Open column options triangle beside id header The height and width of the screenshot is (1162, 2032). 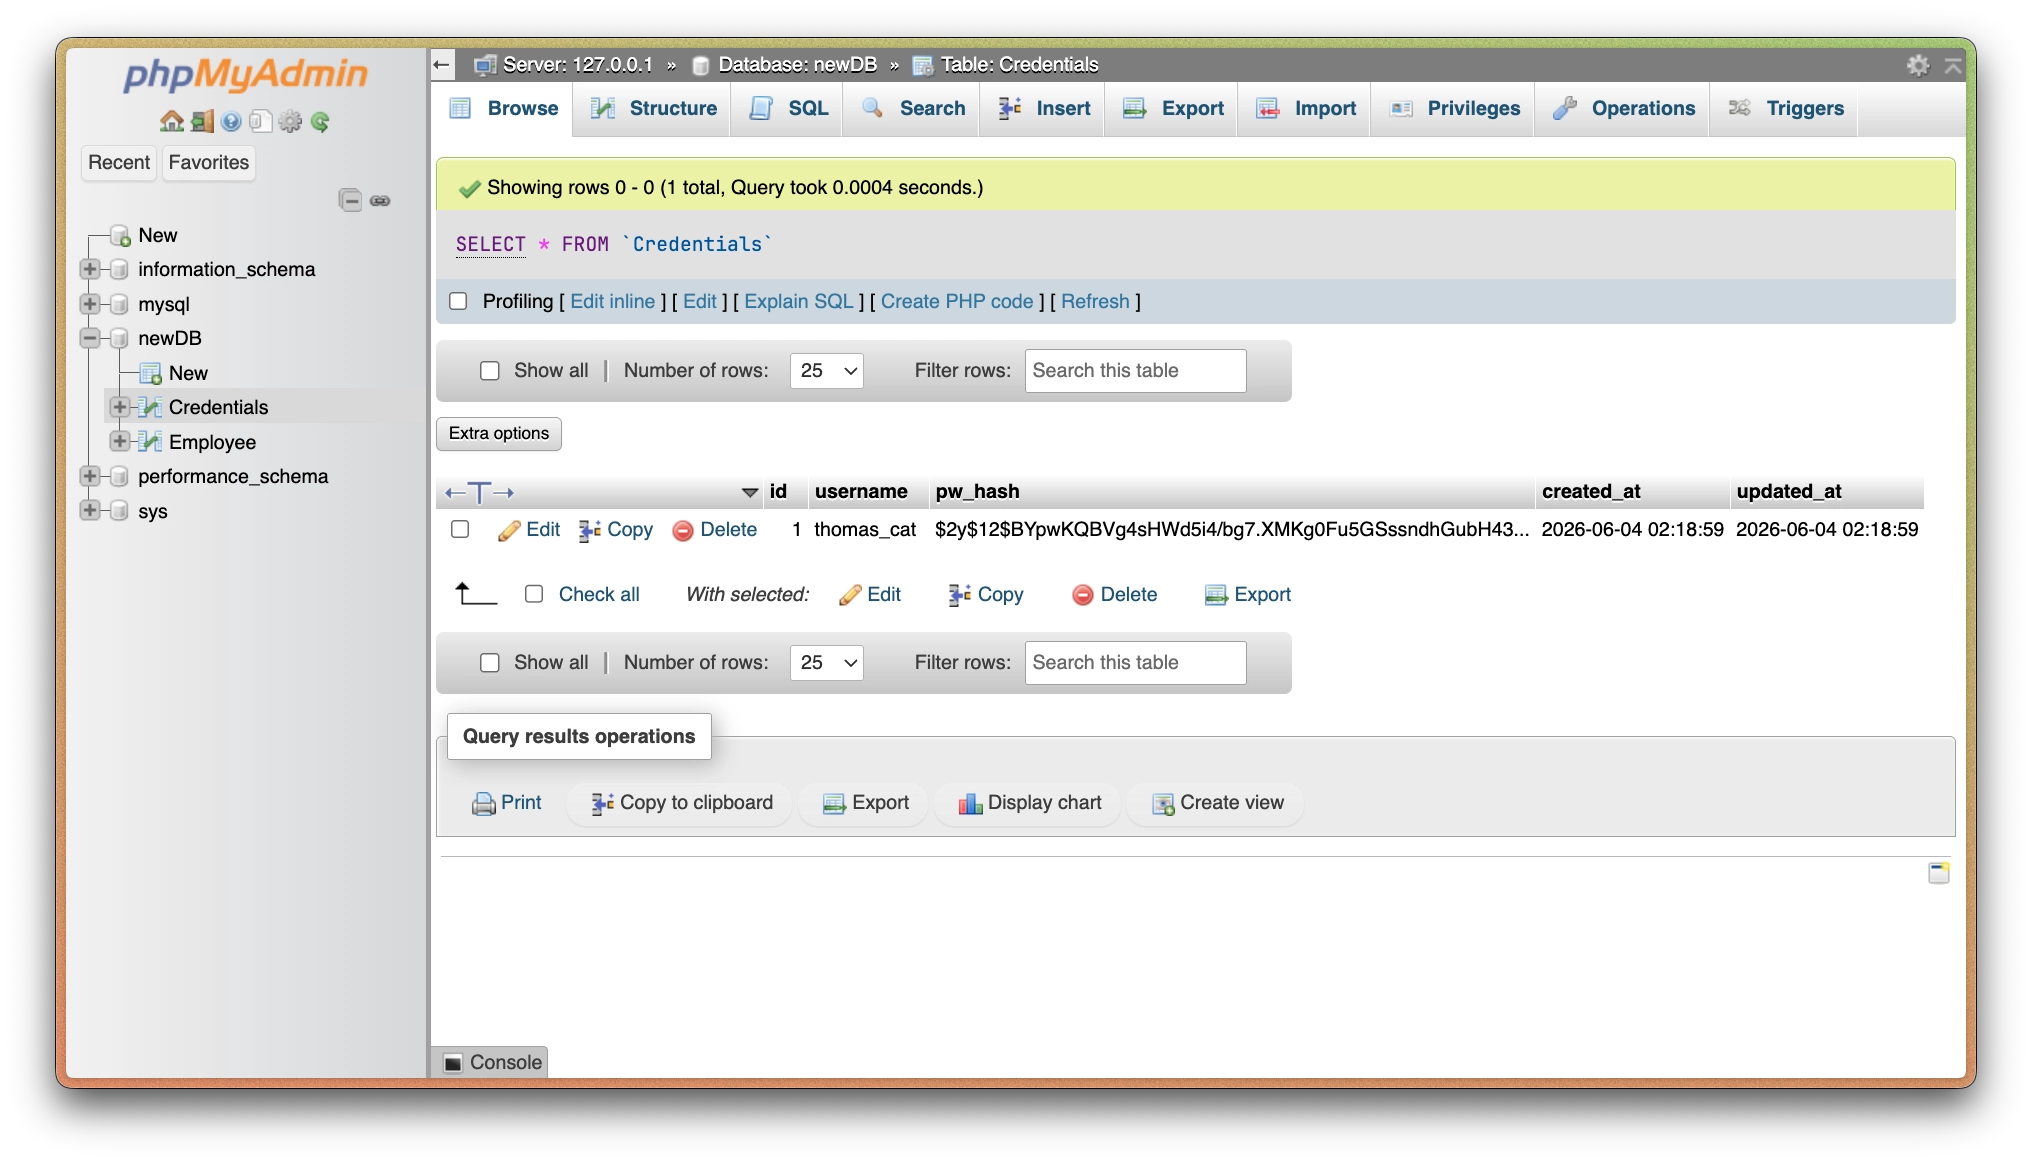(750, 492)
